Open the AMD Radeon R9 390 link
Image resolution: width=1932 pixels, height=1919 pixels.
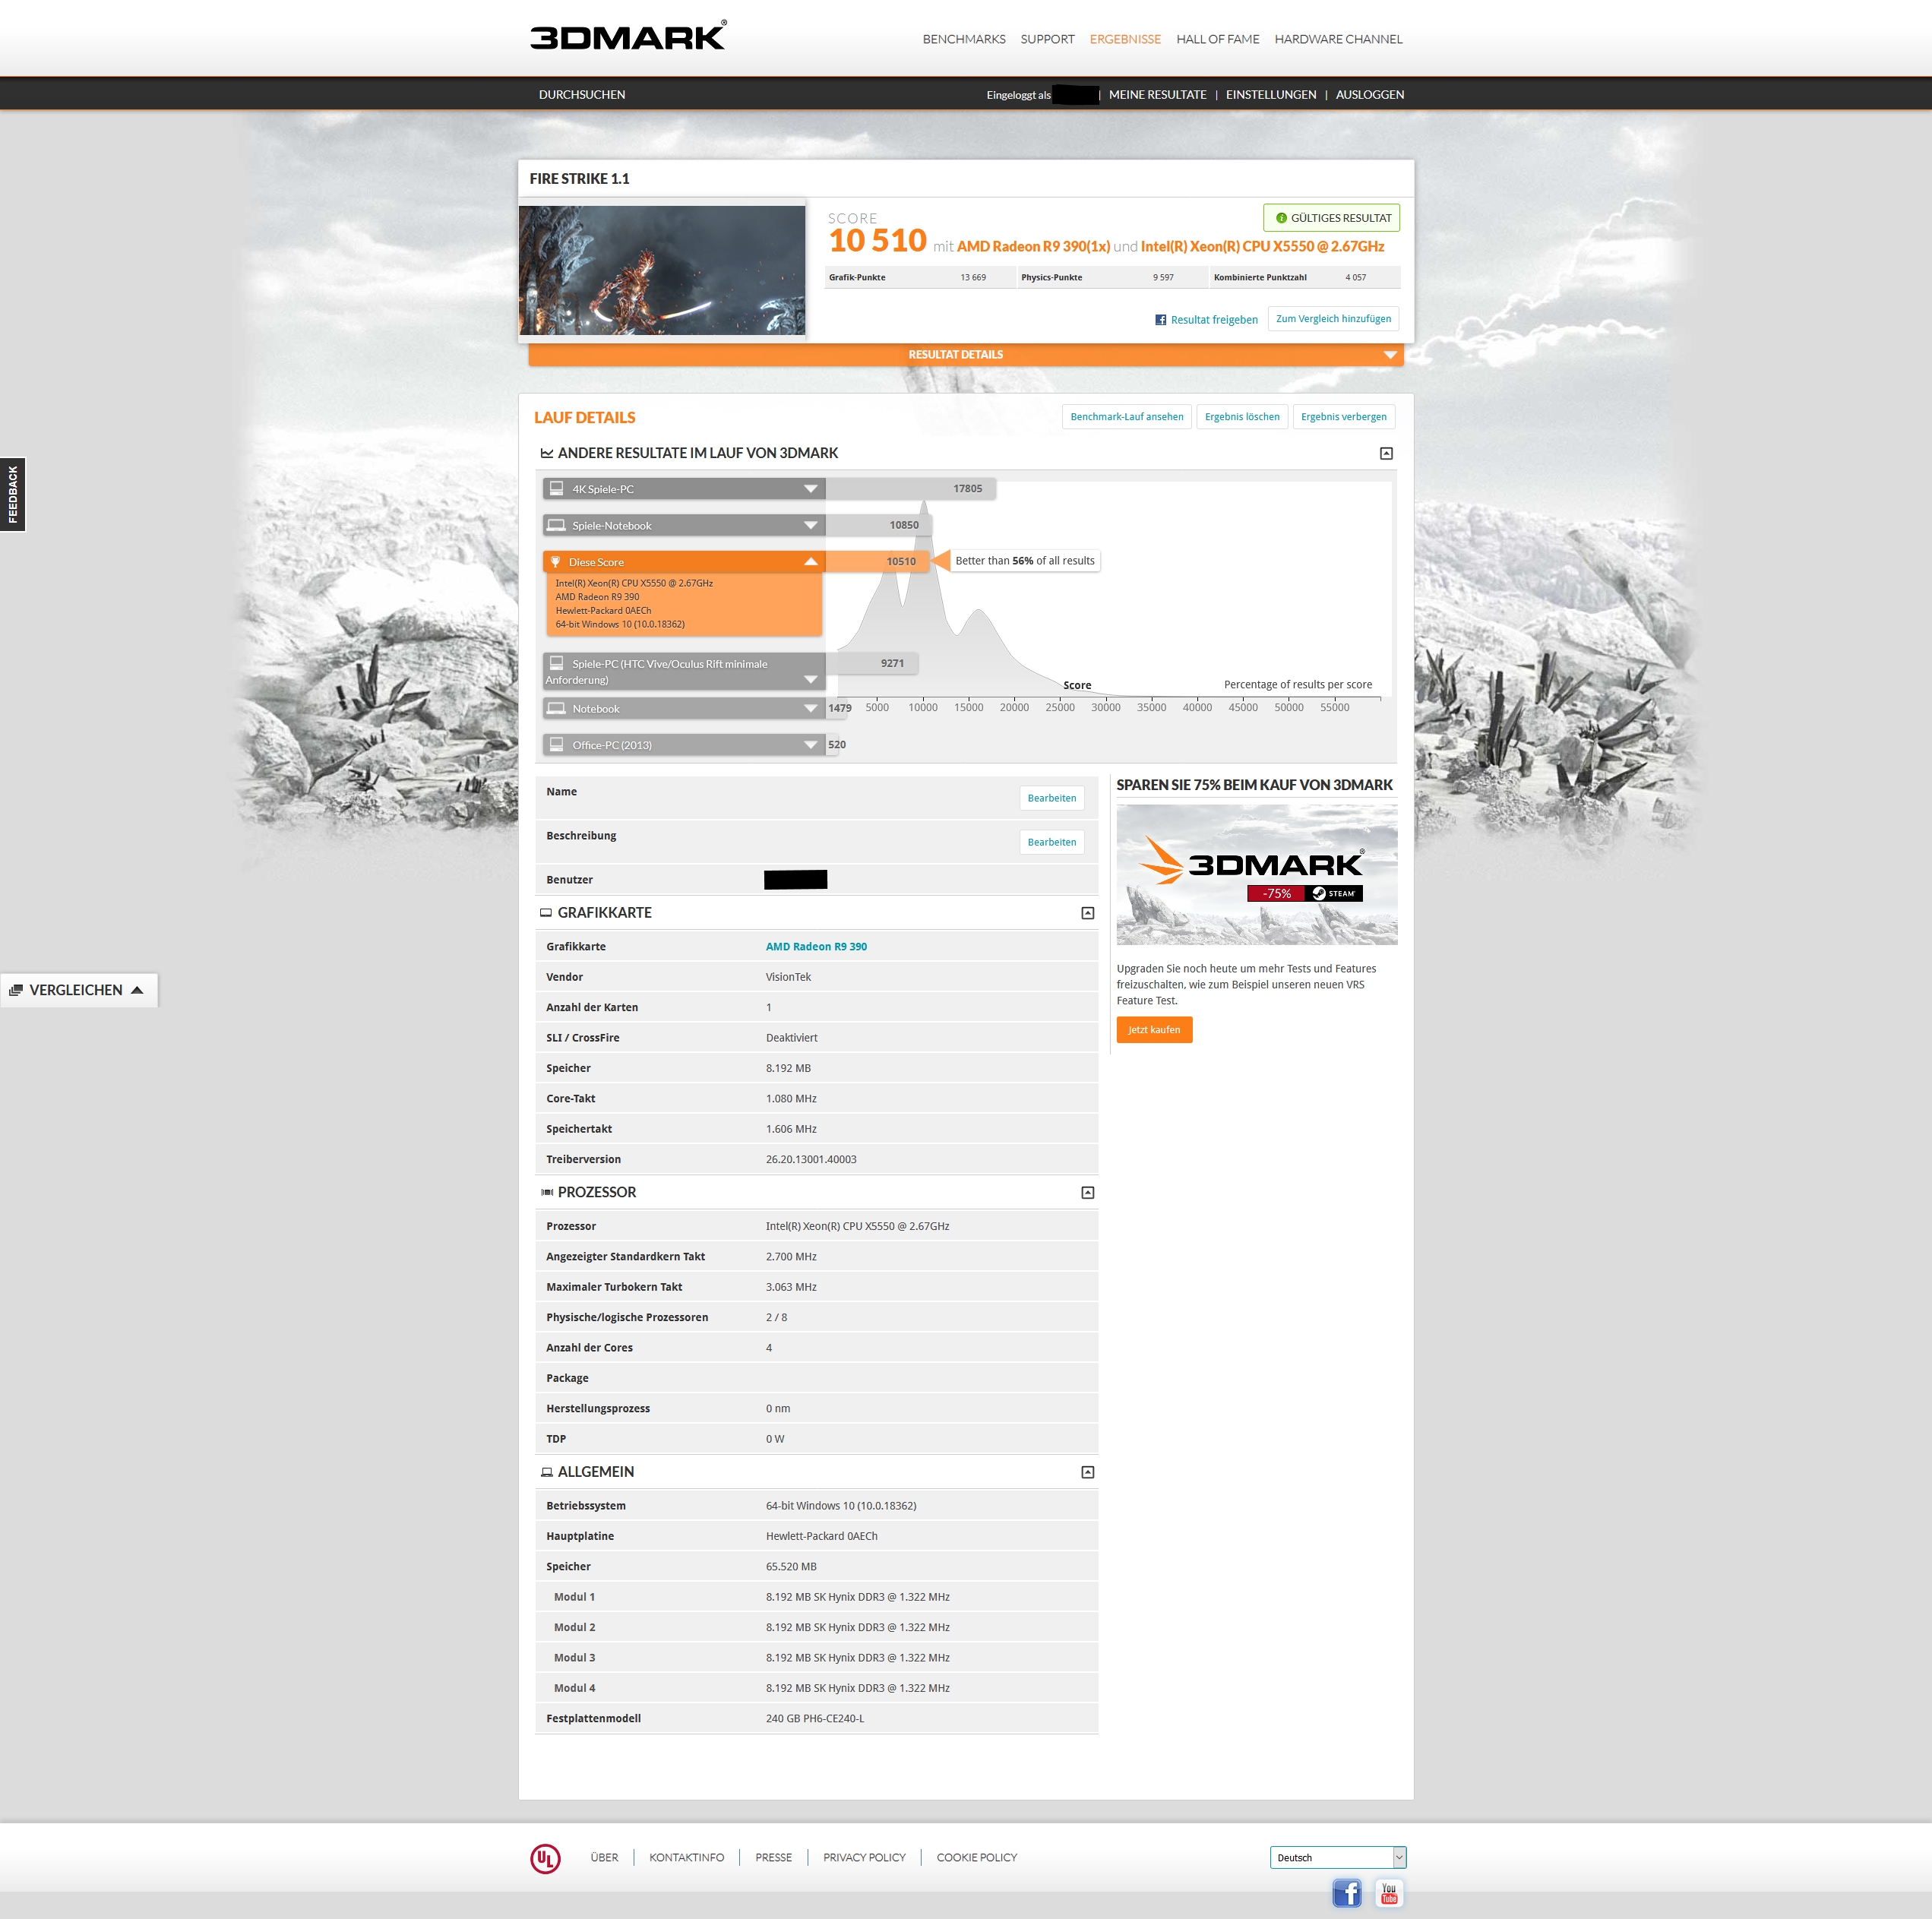click(x=815, y=946)
